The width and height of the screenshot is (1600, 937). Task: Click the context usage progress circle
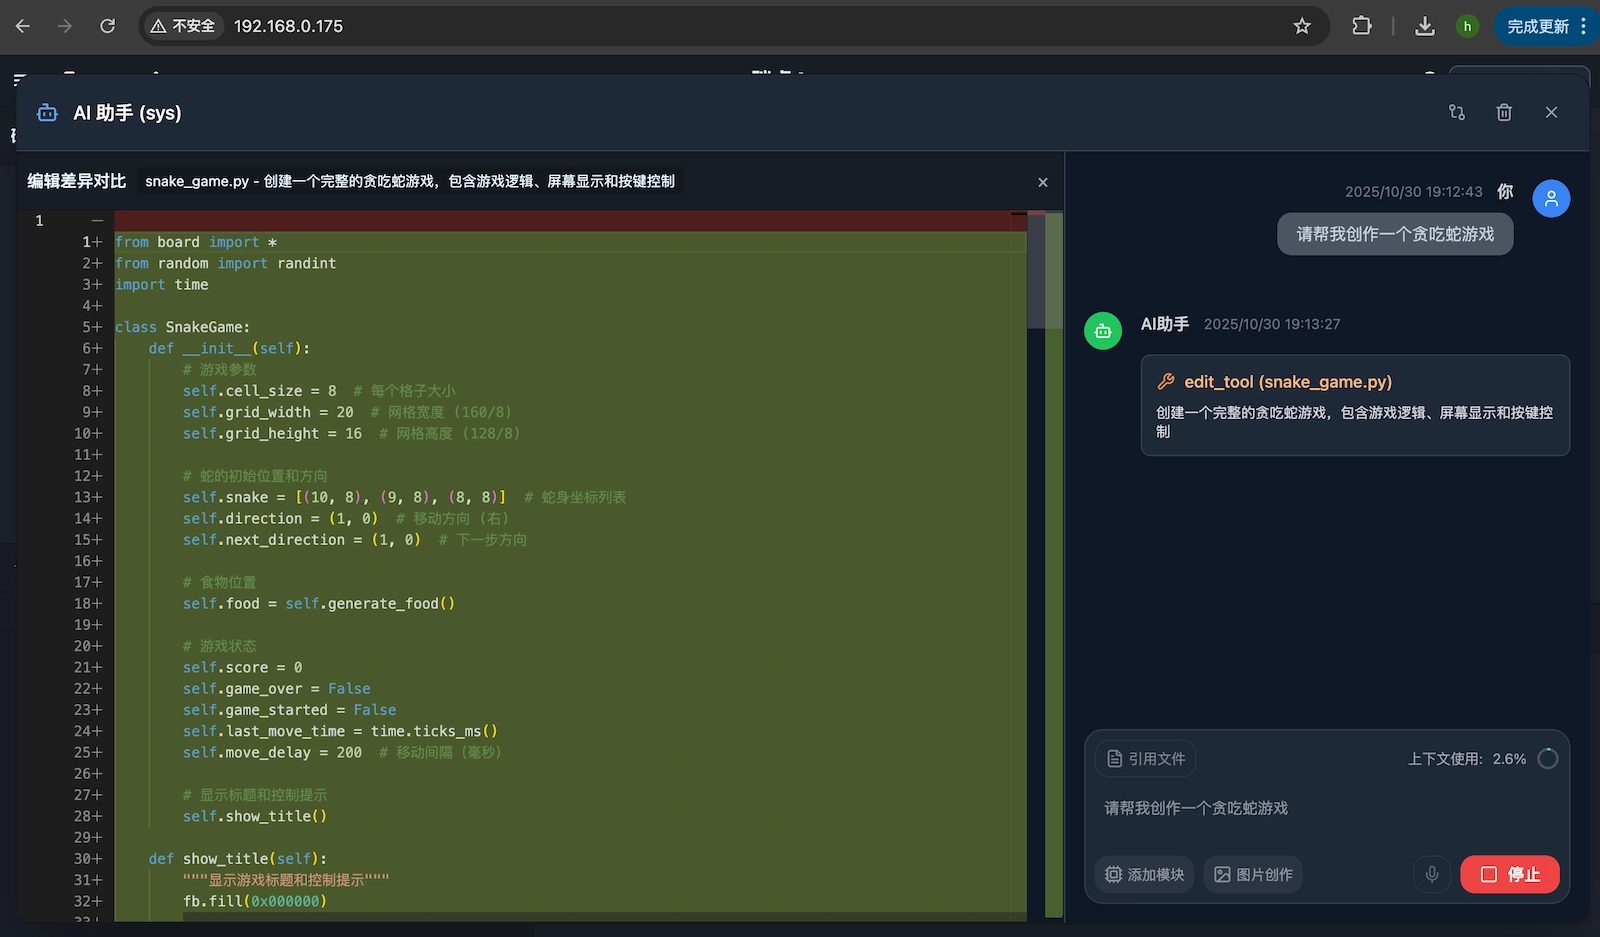tap(1548, 759)
